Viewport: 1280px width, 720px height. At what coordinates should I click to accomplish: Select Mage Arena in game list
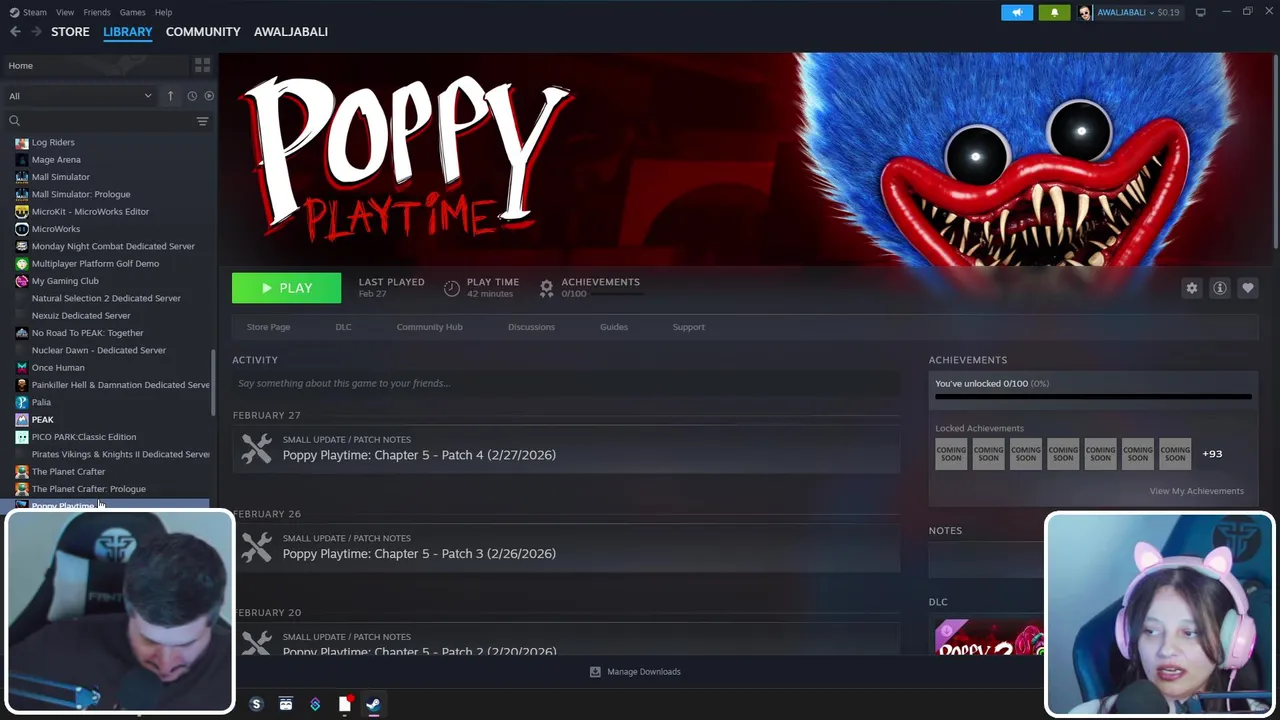pyautogui.click(x=56, y=160)
